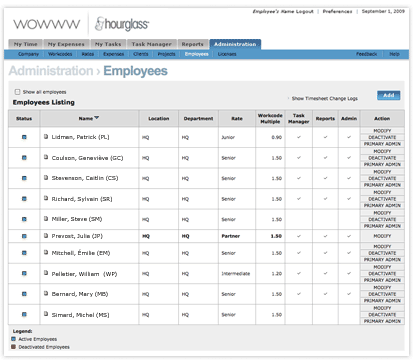
Task: Enable the Show all employees checkbox
Action: click(x=17, y=92)
